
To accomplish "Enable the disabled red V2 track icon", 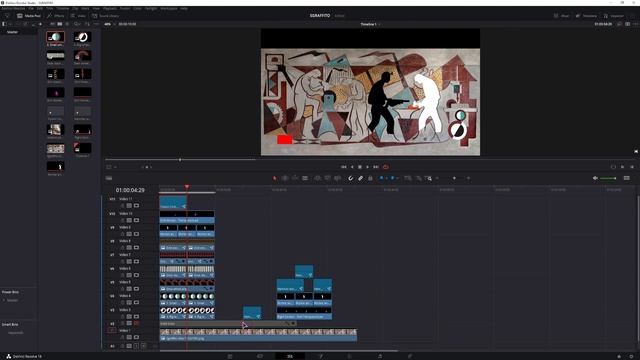I will [x=136, y=323].
